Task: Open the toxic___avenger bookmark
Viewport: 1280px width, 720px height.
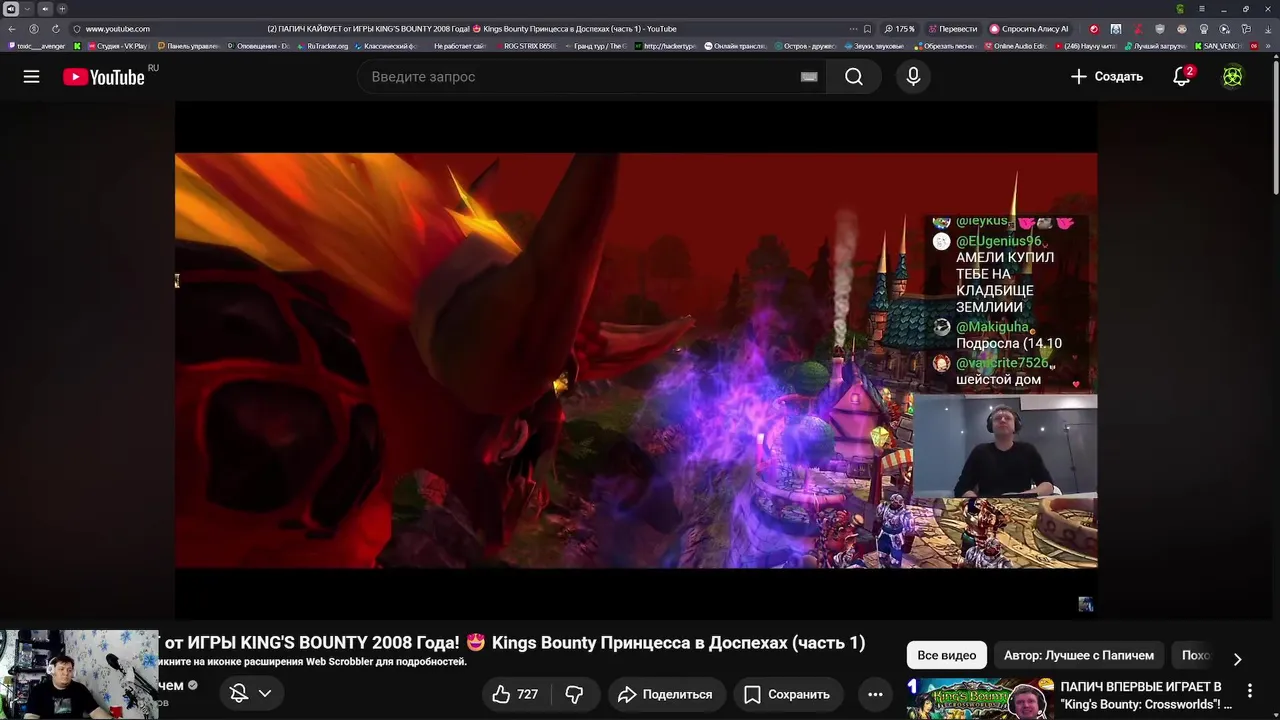Action: coord(37,46)
